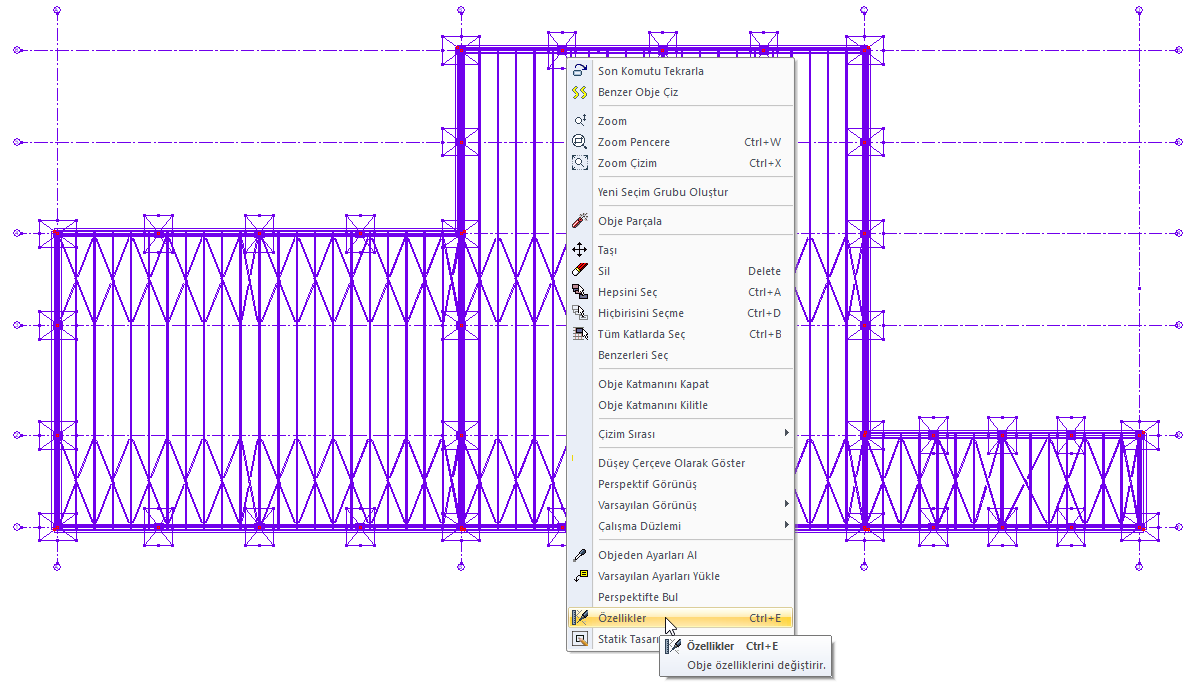Screen dimensions: 1197x683
Task: Choose the Zoom Pencere magnifier icon
Action: pos(580,142)
